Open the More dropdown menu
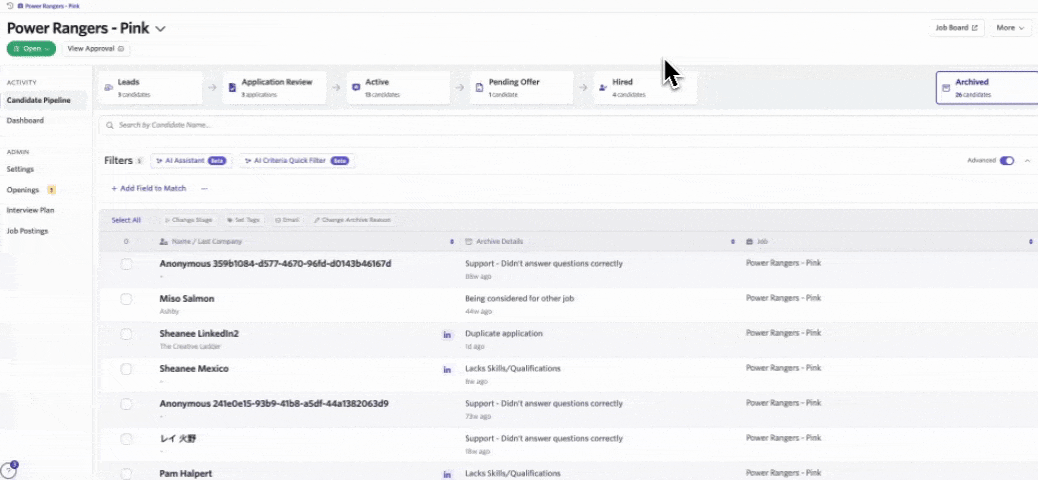The image size is (1038, 480). pyautogui.click(x=1010, y=28)
